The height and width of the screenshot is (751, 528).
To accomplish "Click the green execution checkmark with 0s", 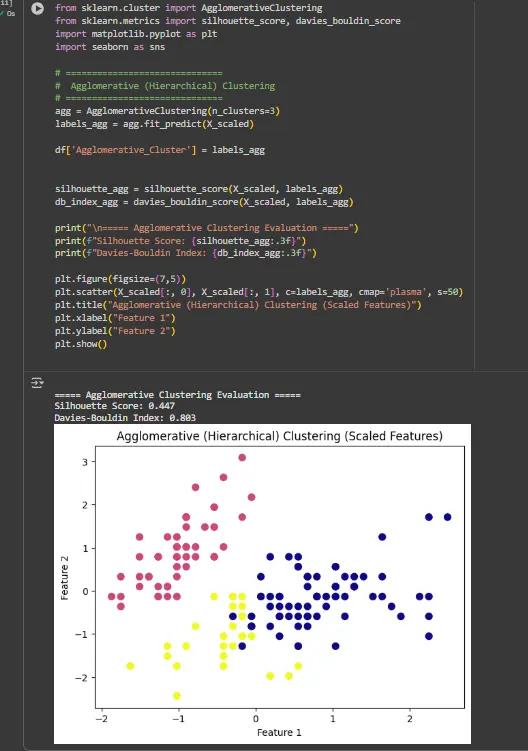I will pyautogui.click(x=8, y=13).
